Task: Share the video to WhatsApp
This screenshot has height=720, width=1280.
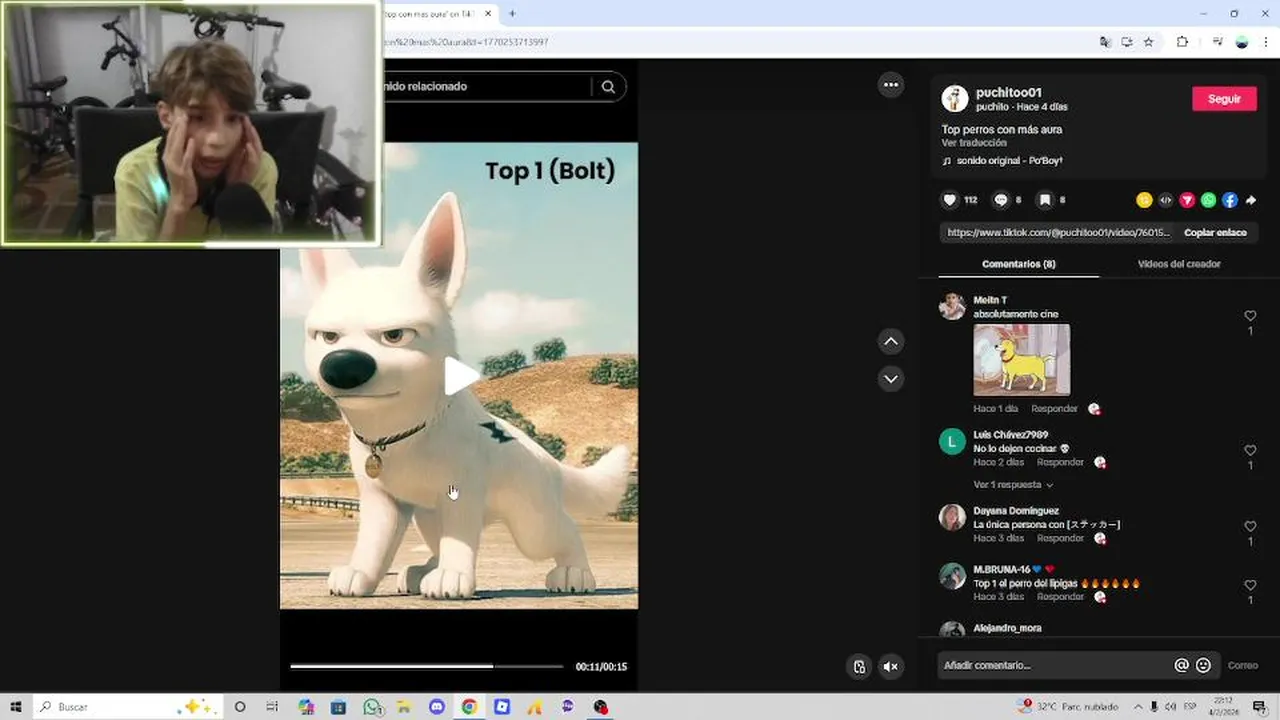Action: click(x=1208, y=200)
